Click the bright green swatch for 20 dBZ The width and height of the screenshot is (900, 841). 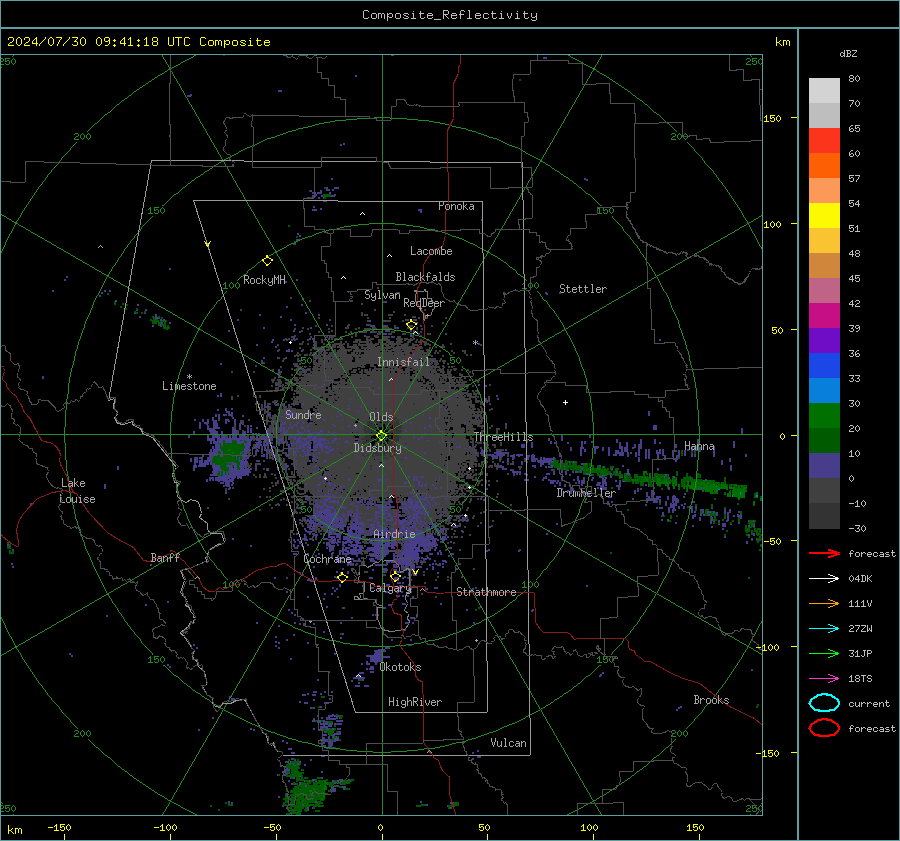point(824,415)
